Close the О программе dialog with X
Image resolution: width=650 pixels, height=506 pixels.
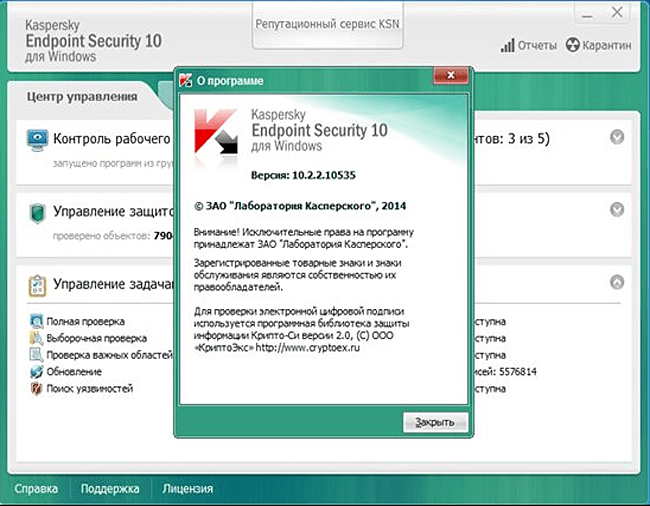(446, 78)
